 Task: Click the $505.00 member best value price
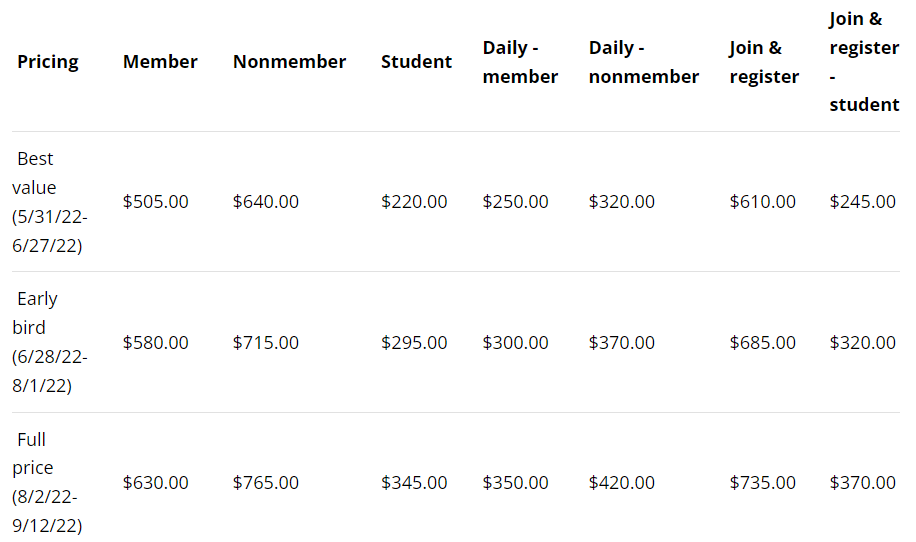click(x=155, y=202)
